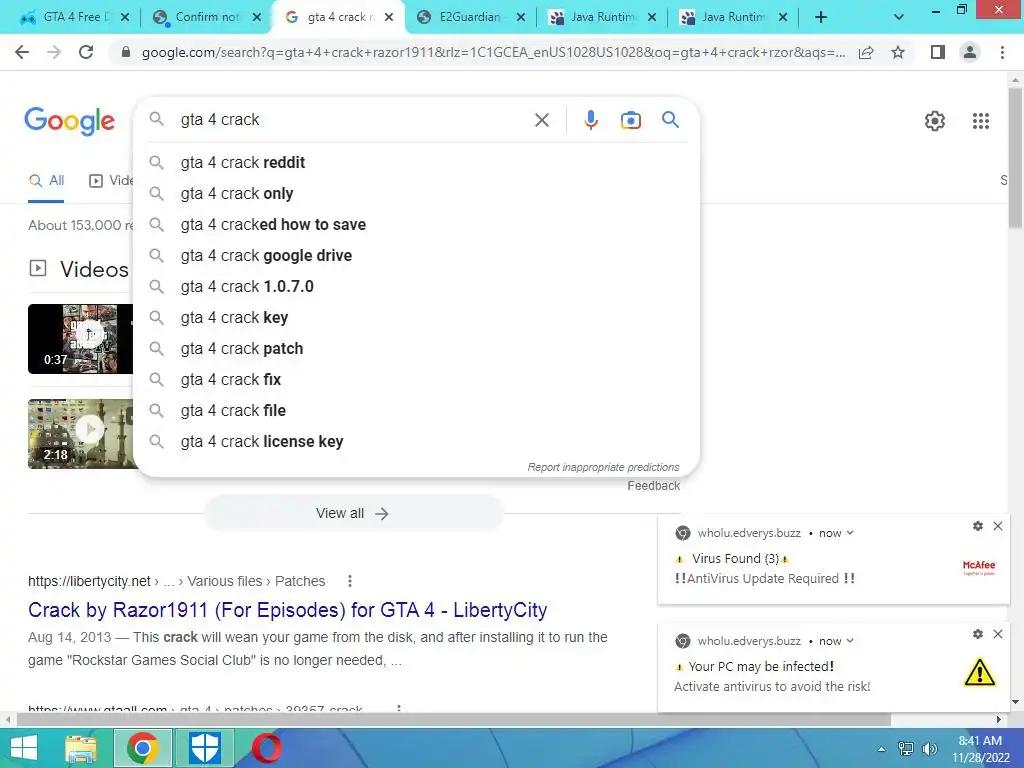Click the volume speaker tray icon
1024x768 pixels.
pyautogui.click(x=929, y=748)
